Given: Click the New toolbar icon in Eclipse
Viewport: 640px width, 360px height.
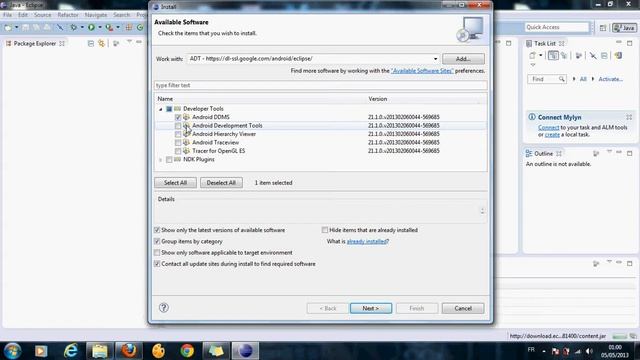Looking at the screenshot, I should 8,27.
